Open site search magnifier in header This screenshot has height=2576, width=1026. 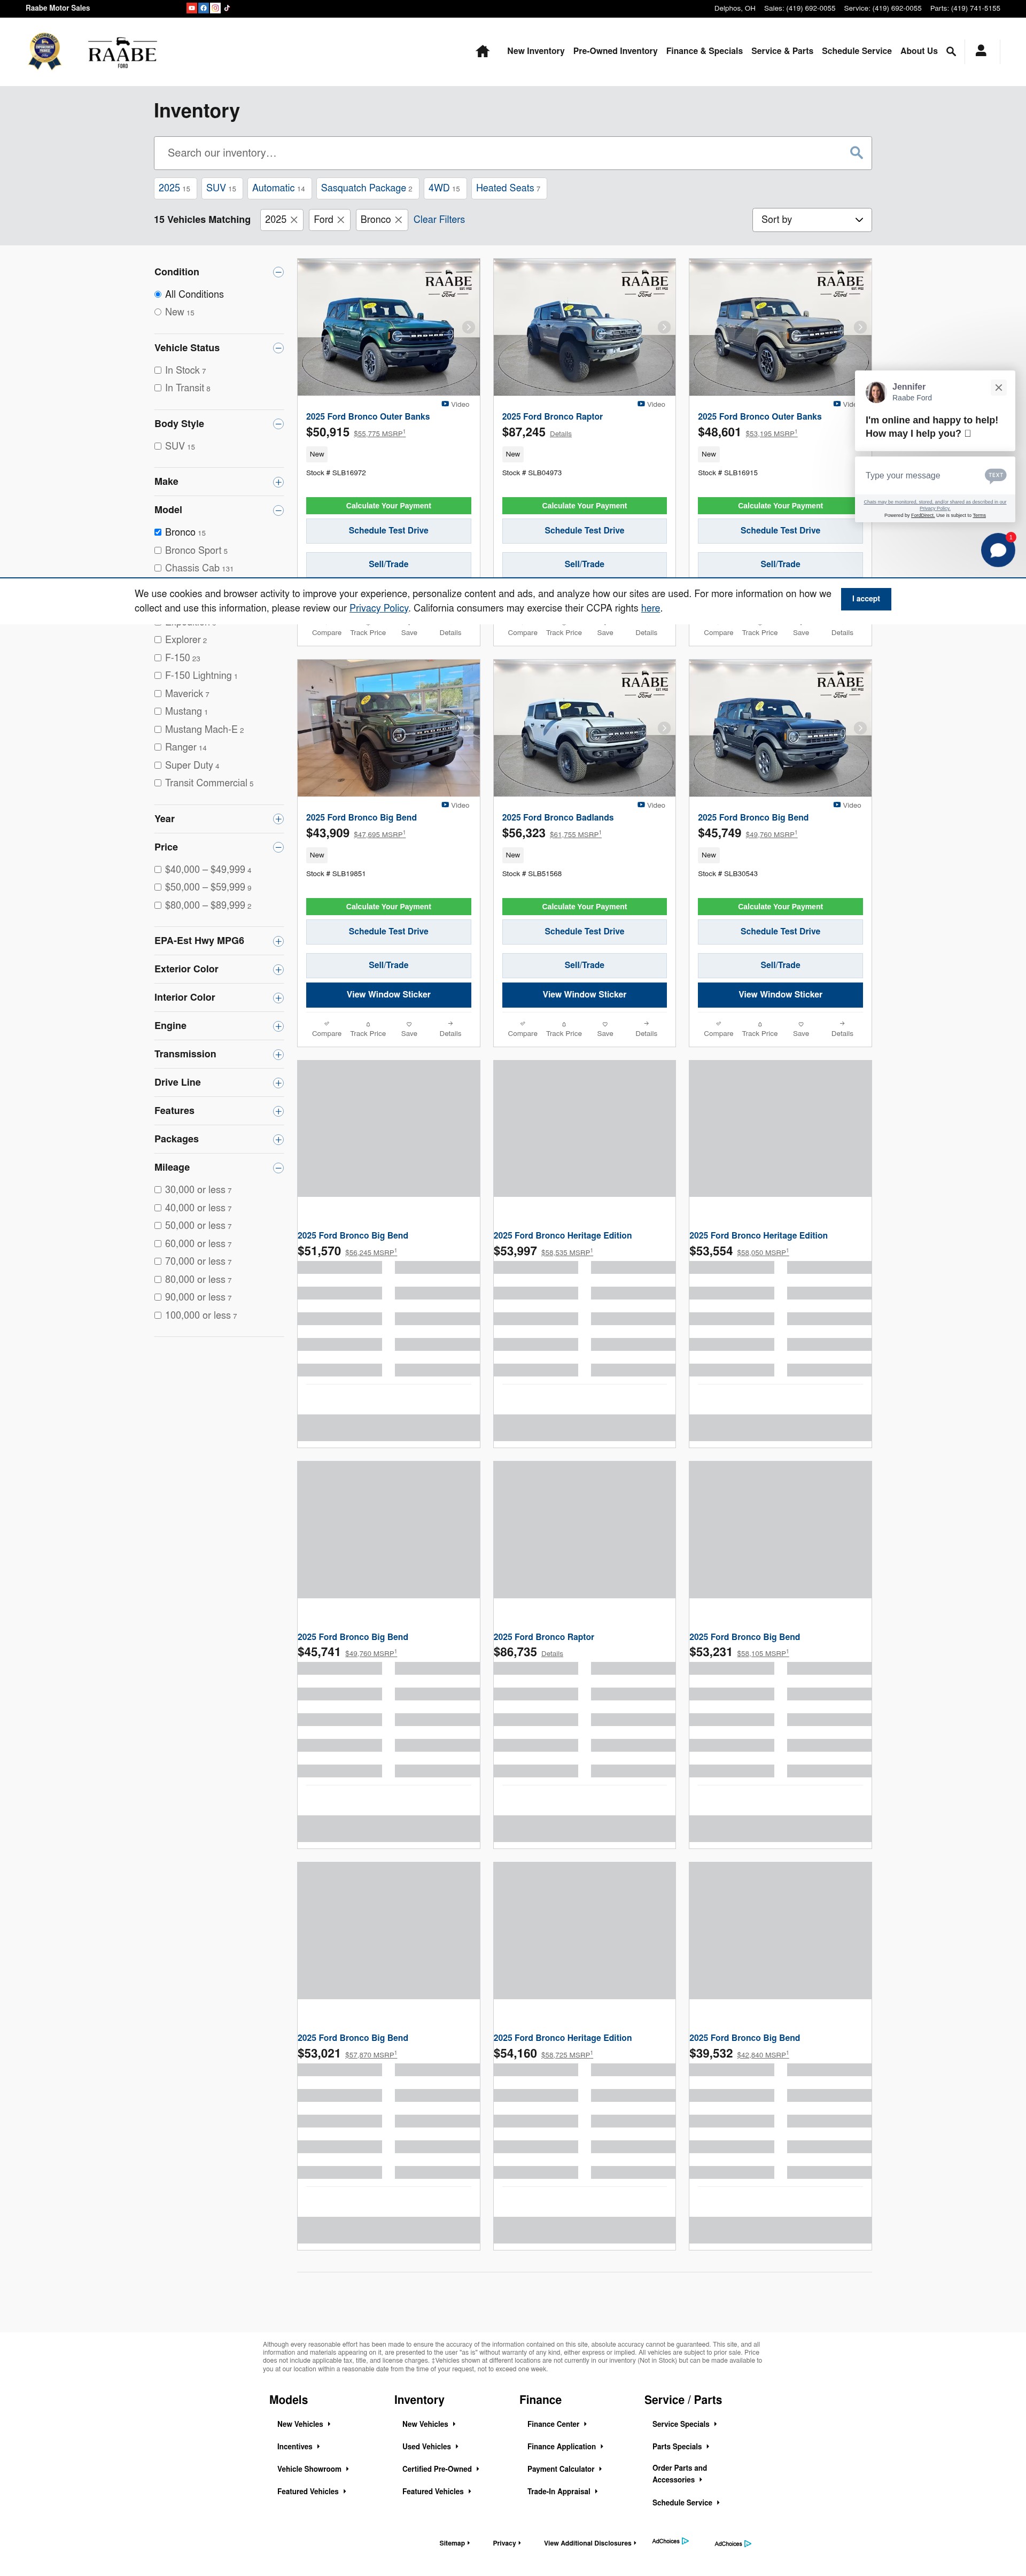click(951, 51)
